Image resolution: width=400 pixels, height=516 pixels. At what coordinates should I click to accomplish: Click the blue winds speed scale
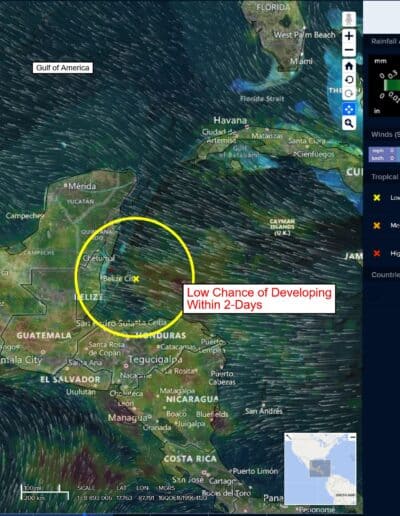(x=384, y=154)
